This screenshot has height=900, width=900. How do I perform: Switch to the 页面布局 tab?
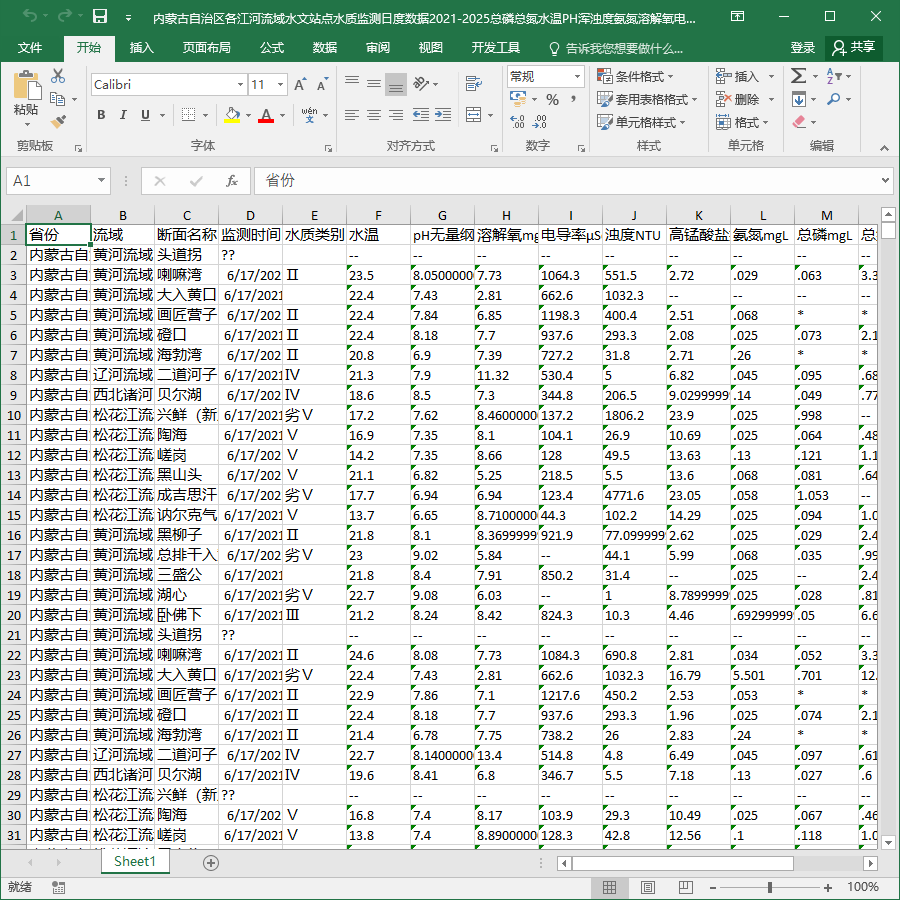207,48
